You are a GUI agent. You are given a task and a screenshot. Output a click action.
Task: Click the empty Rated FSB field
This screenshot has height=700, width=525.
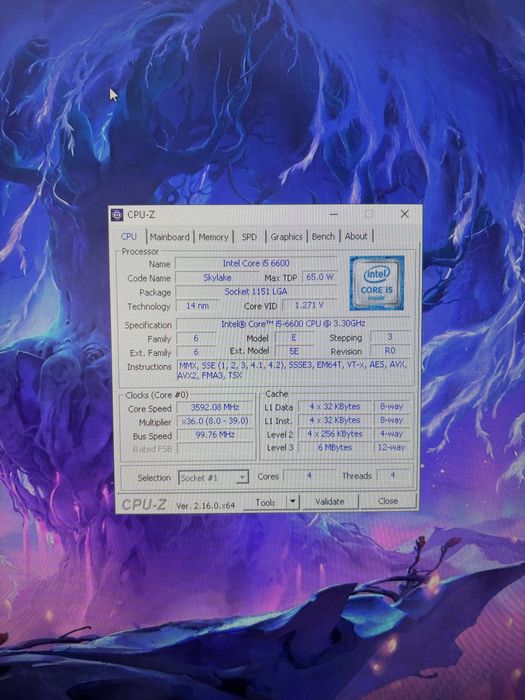[x=215, y=448]
